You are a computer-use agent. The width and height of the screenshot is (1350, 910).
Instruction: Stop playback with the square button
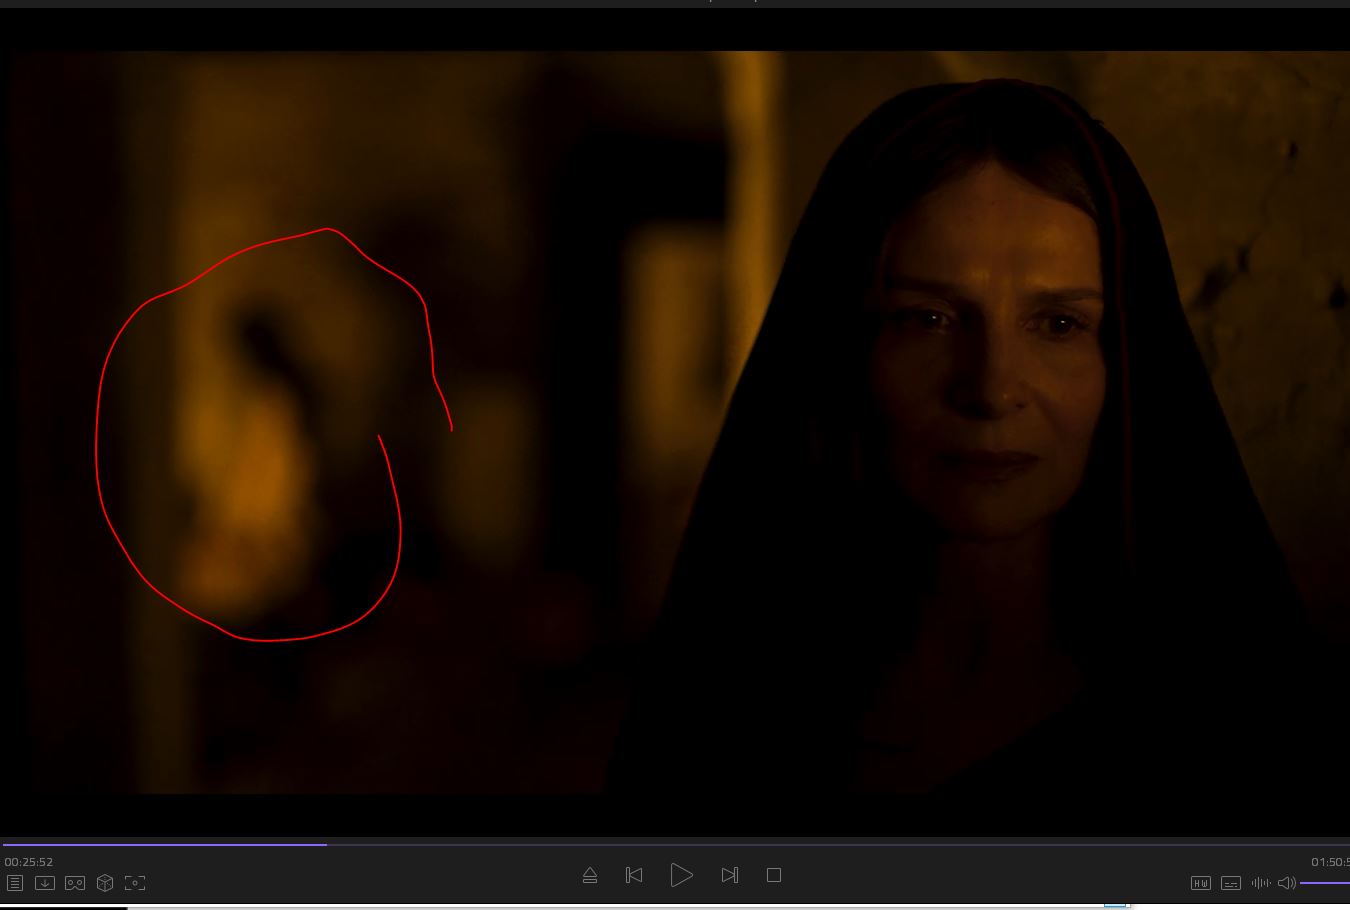[x=774, y=876]
